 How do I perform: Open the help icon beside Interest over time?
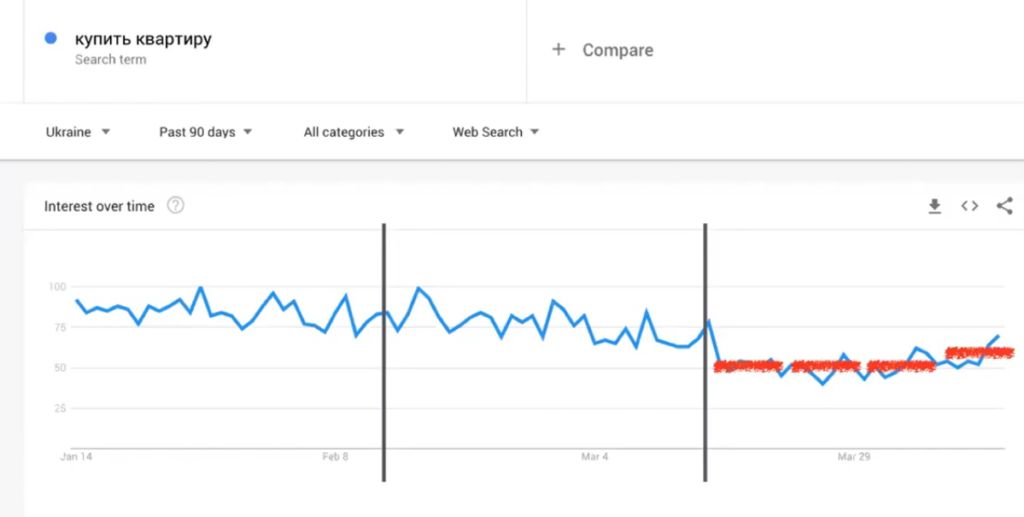pyautogui.click(x=176, y=206)
